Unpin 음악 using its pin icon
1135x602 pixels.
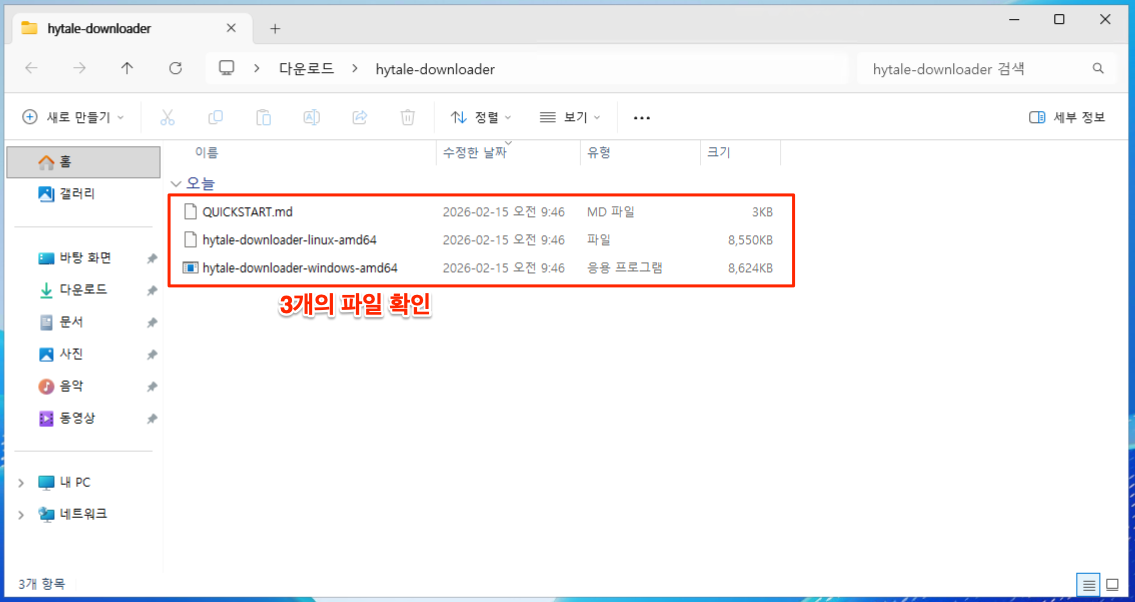pyautogui.click(x=152, y=386)
